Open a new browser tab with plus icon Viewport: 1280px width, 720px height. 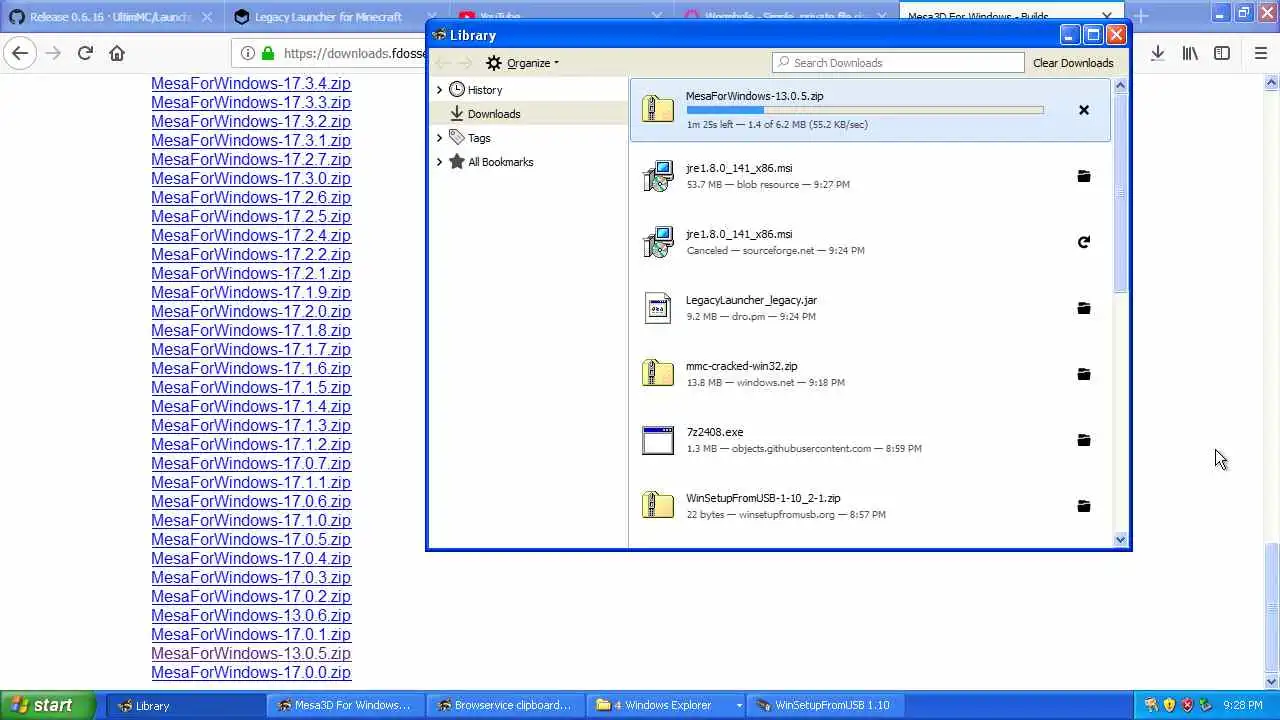point(1141,16)
